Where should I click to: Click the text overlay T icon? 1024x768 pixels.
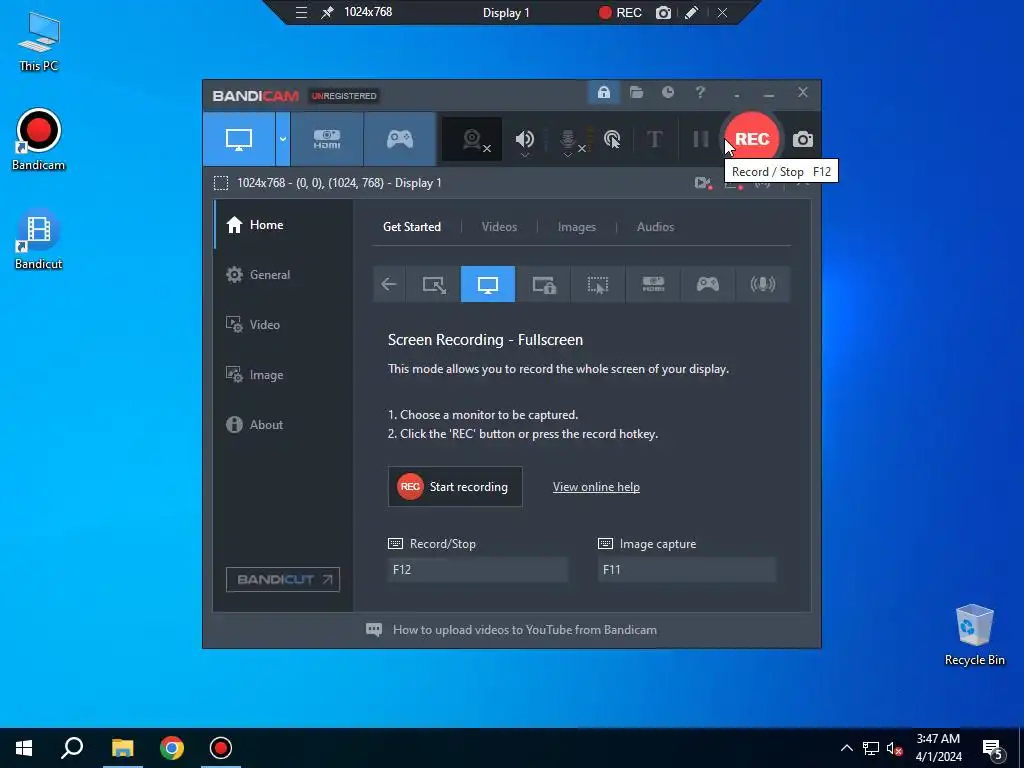[654, 139]
